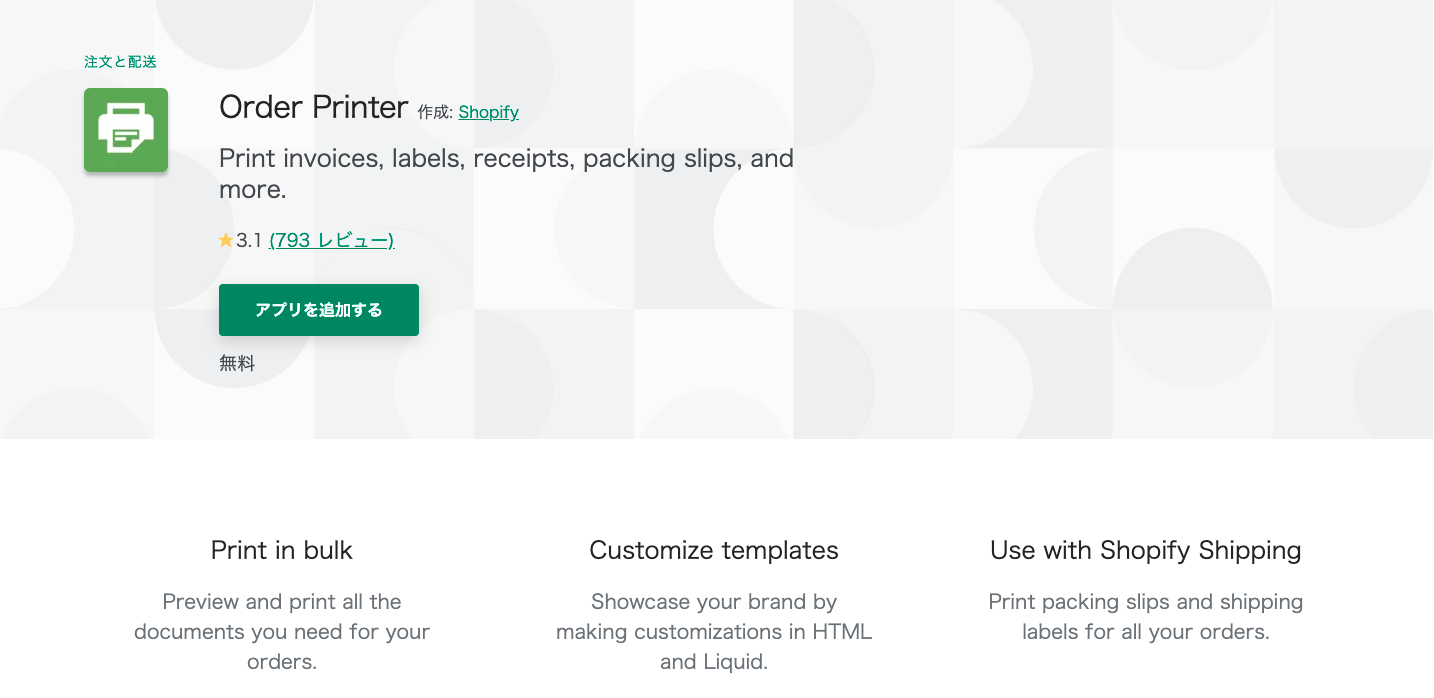Click the 無料 price label
Image resolution: width=1434 pixels, height=698 pixels.
237,364
